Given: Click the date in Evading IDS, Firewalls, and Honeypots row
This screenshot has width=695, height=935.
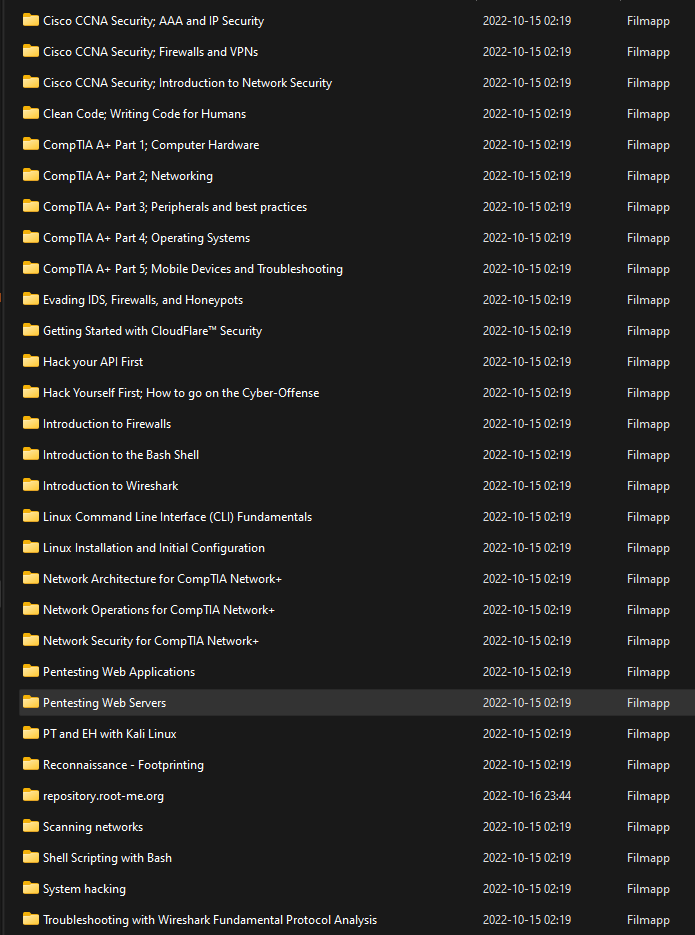Looking at the screenshot, I should click(527, 300).
